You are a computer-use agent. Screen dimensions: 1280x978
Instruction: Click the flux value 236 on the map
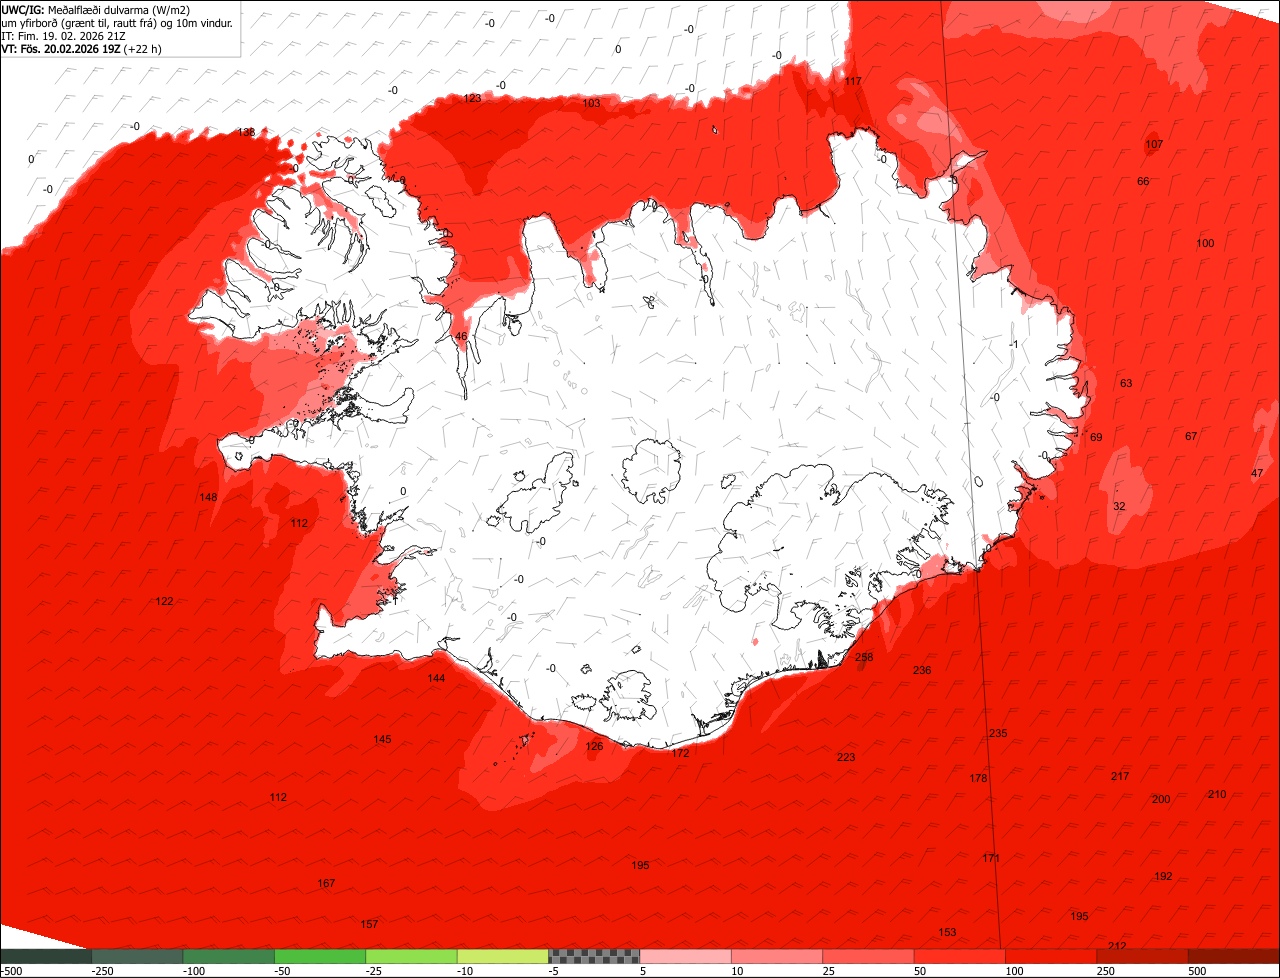922,670
